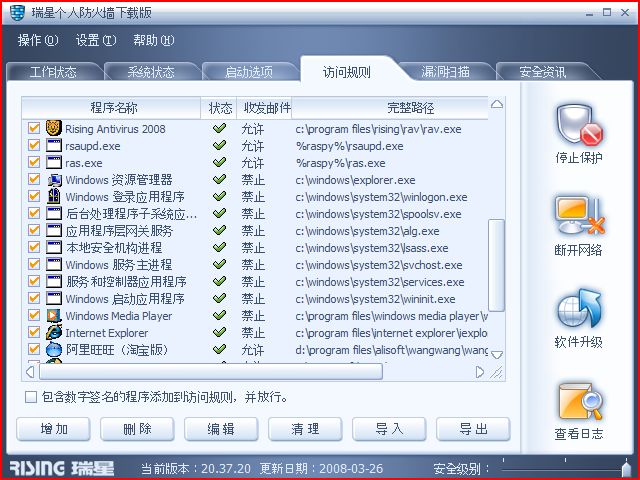Click the list scroll-down arrow
The image size is (640, 480).
coord(497,354)
